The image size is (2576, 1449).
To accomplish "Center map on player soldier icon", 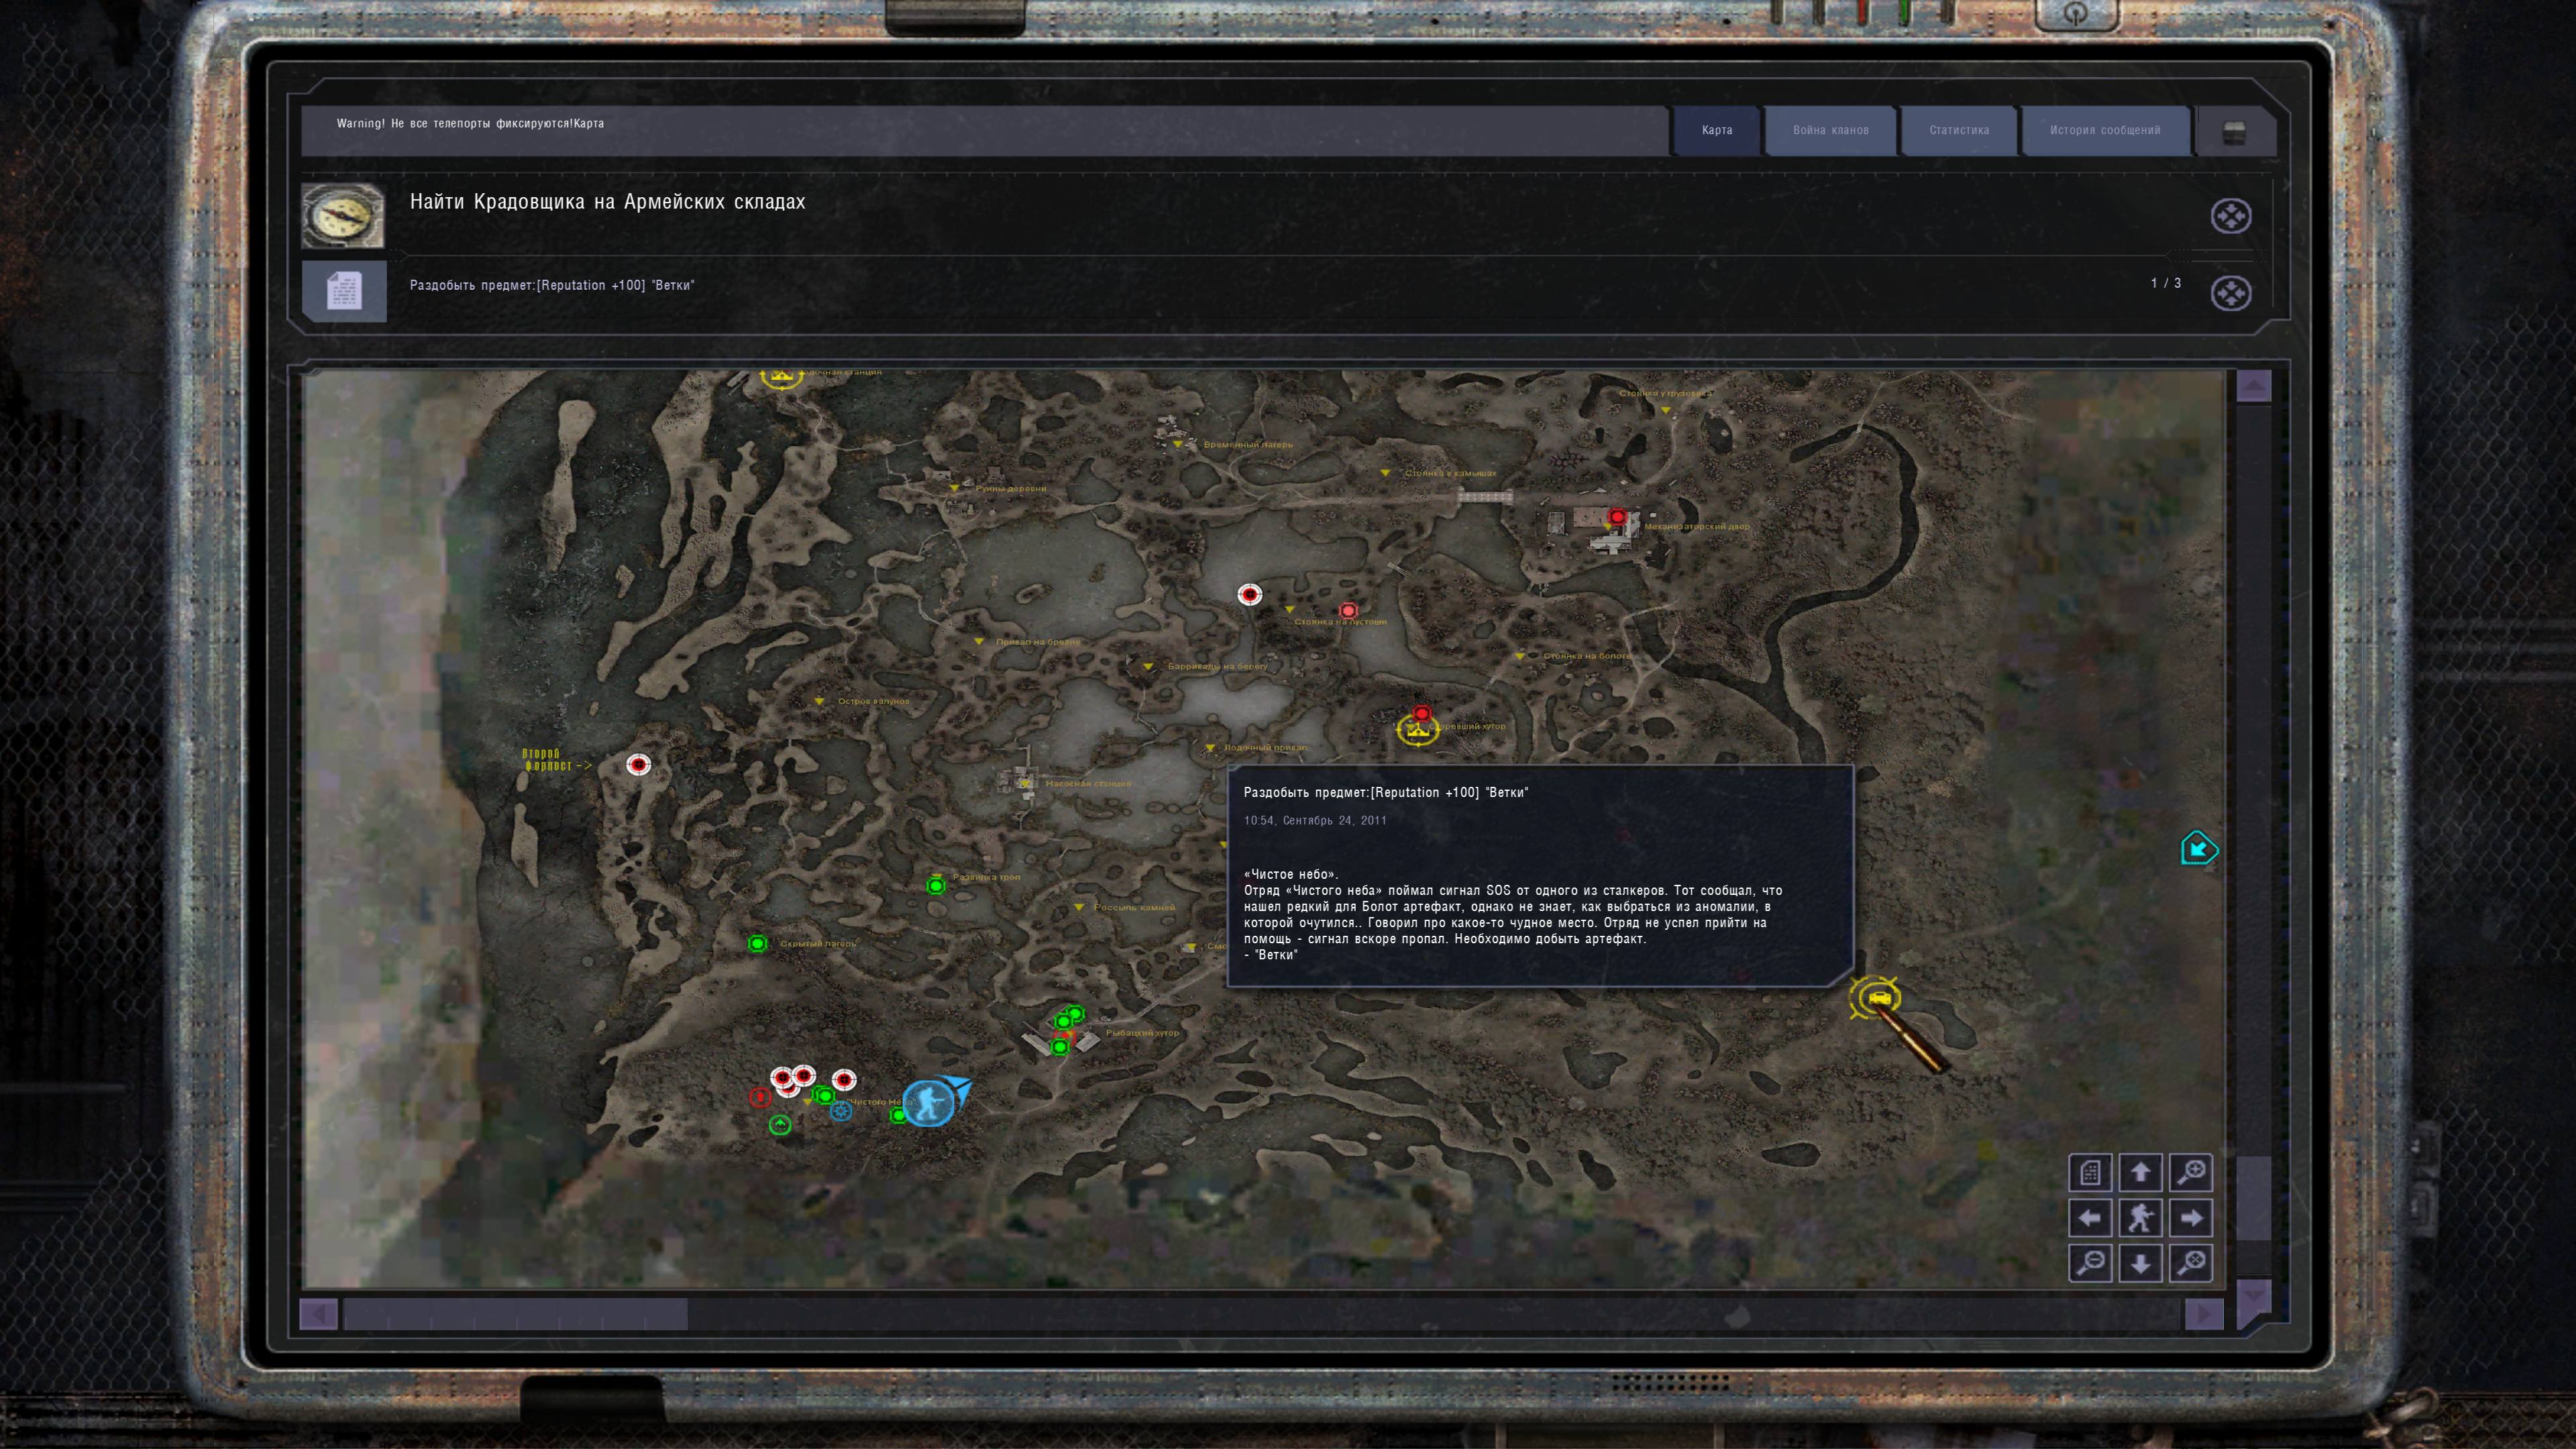I will pos(2140,1218).
